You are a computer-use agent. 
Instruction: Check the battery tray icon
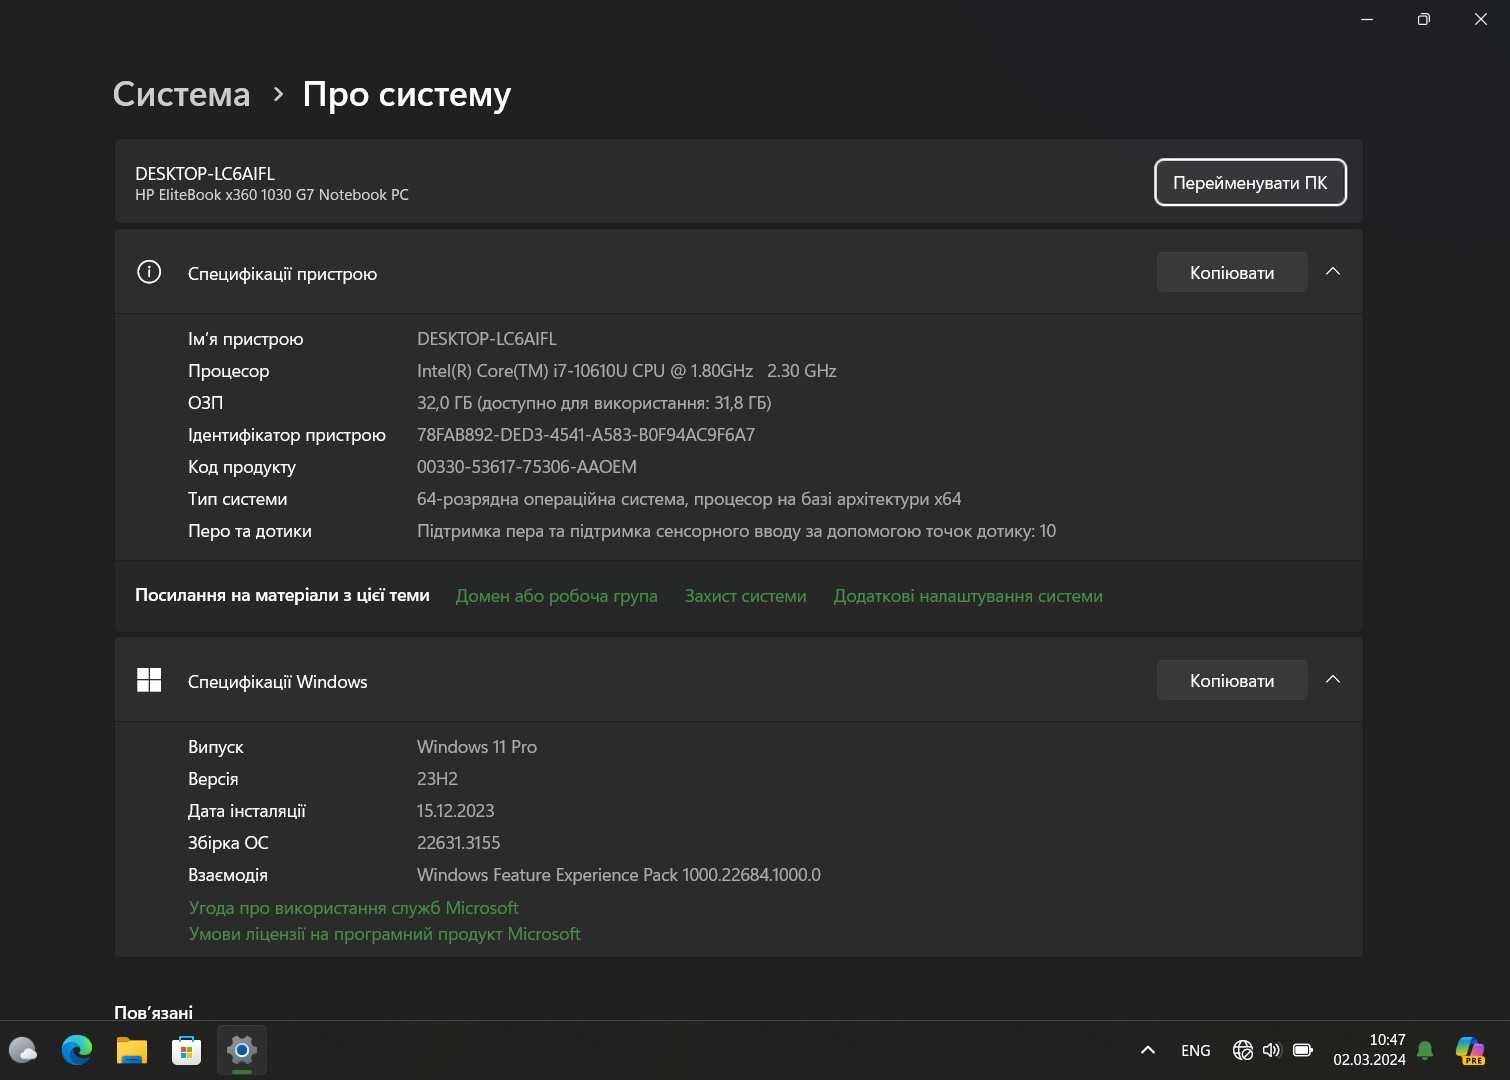coord(1302,1050)
